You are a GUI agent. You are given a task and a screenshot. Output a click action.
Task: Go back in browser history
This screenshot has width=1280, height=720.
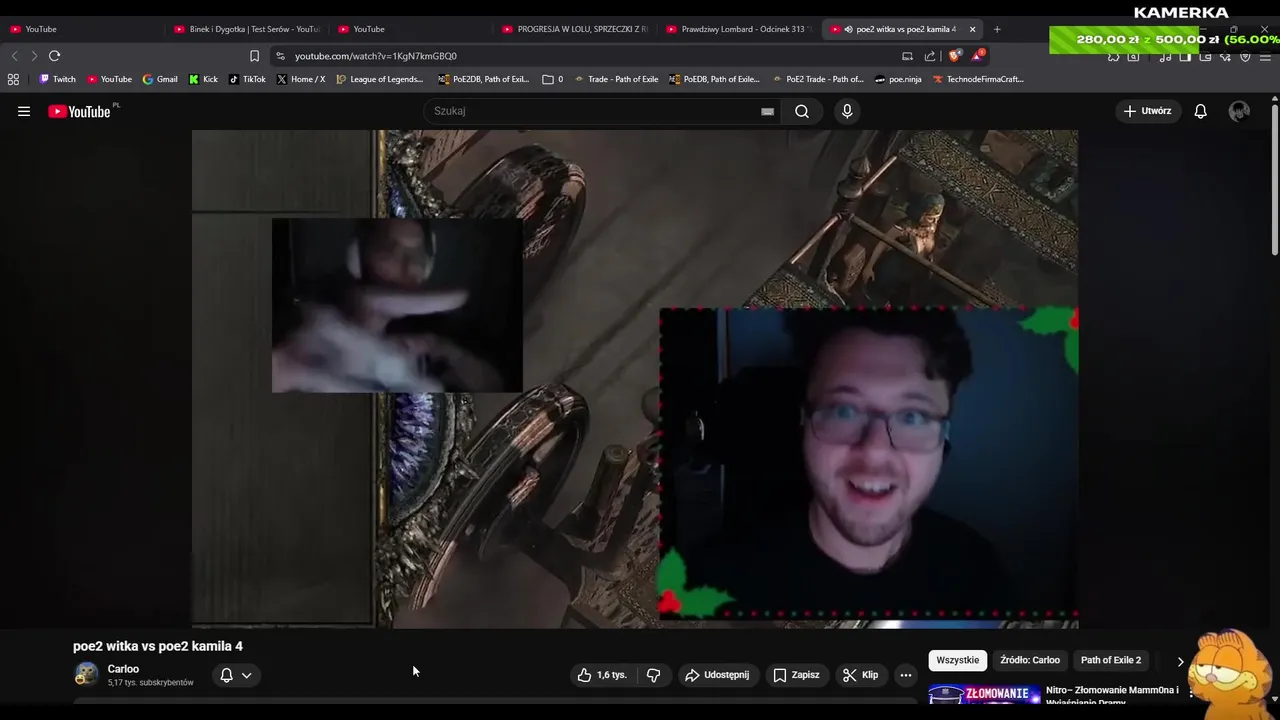[x=14, y=56]
